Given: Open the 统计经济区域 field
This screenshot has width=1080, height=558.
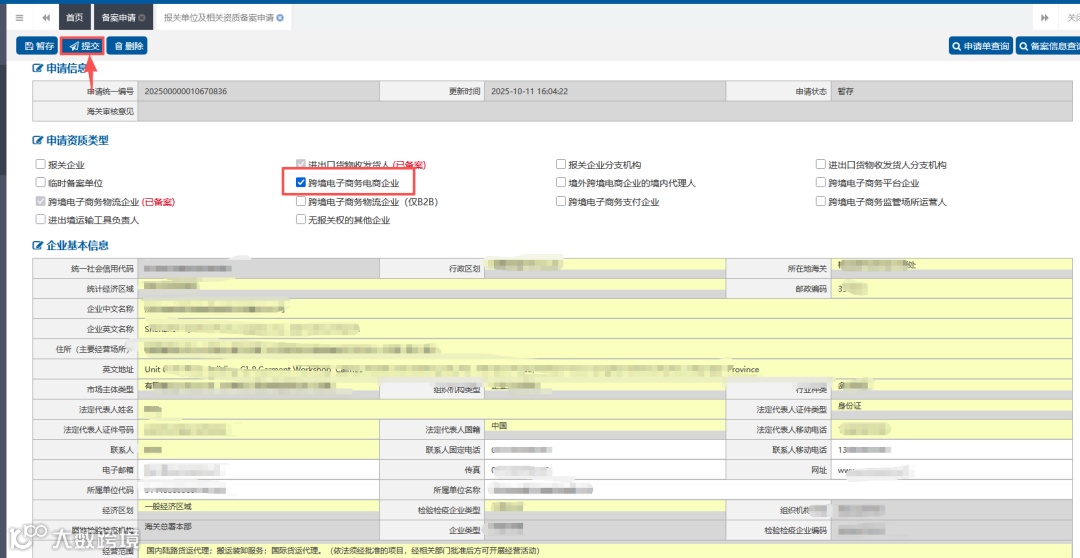Looking at the screenshot, I should click(431, 286).
